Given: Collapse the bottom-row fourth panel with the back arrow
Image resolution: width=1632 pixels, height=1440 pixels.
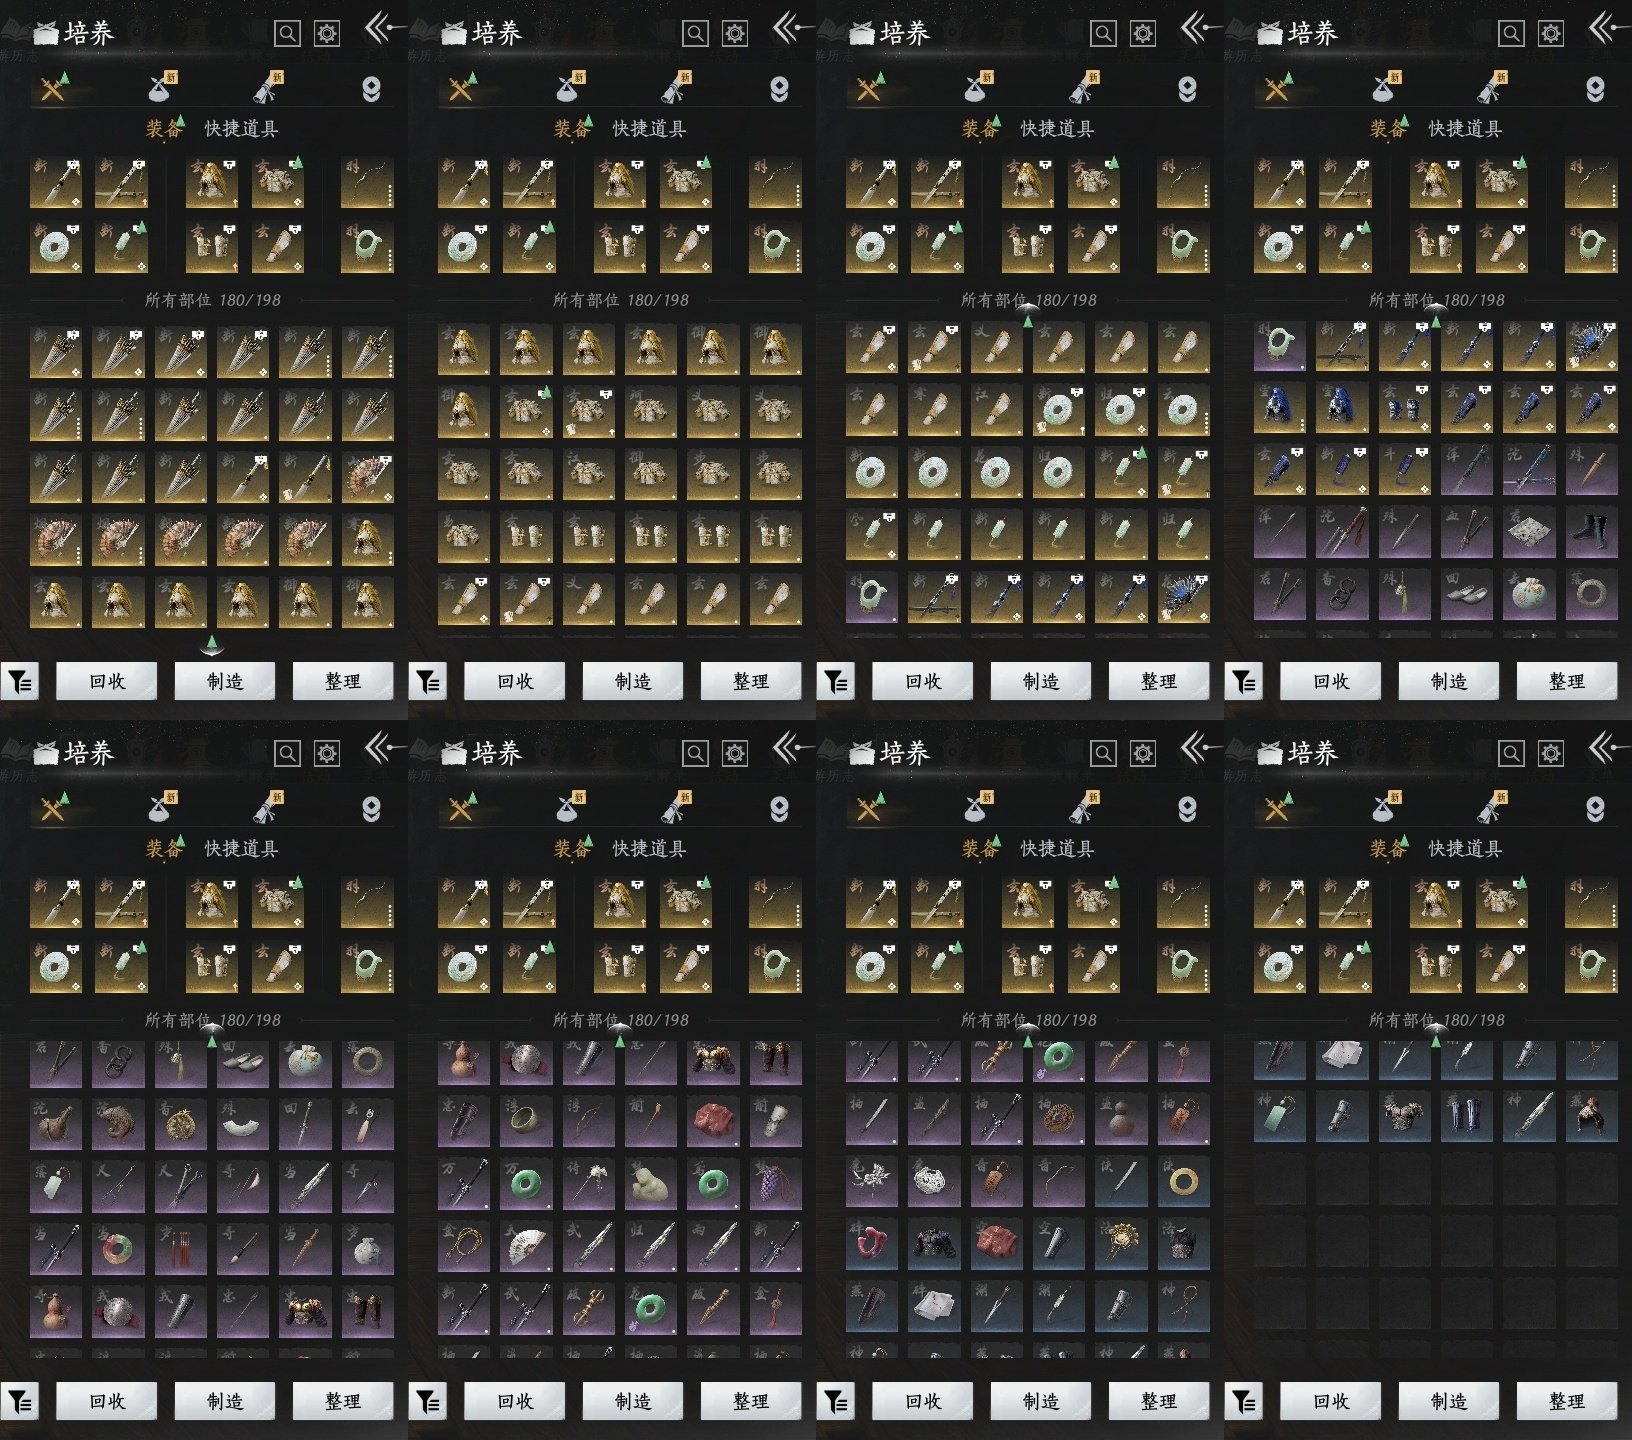Looking at the screenshot, I should click(1608, 748).
